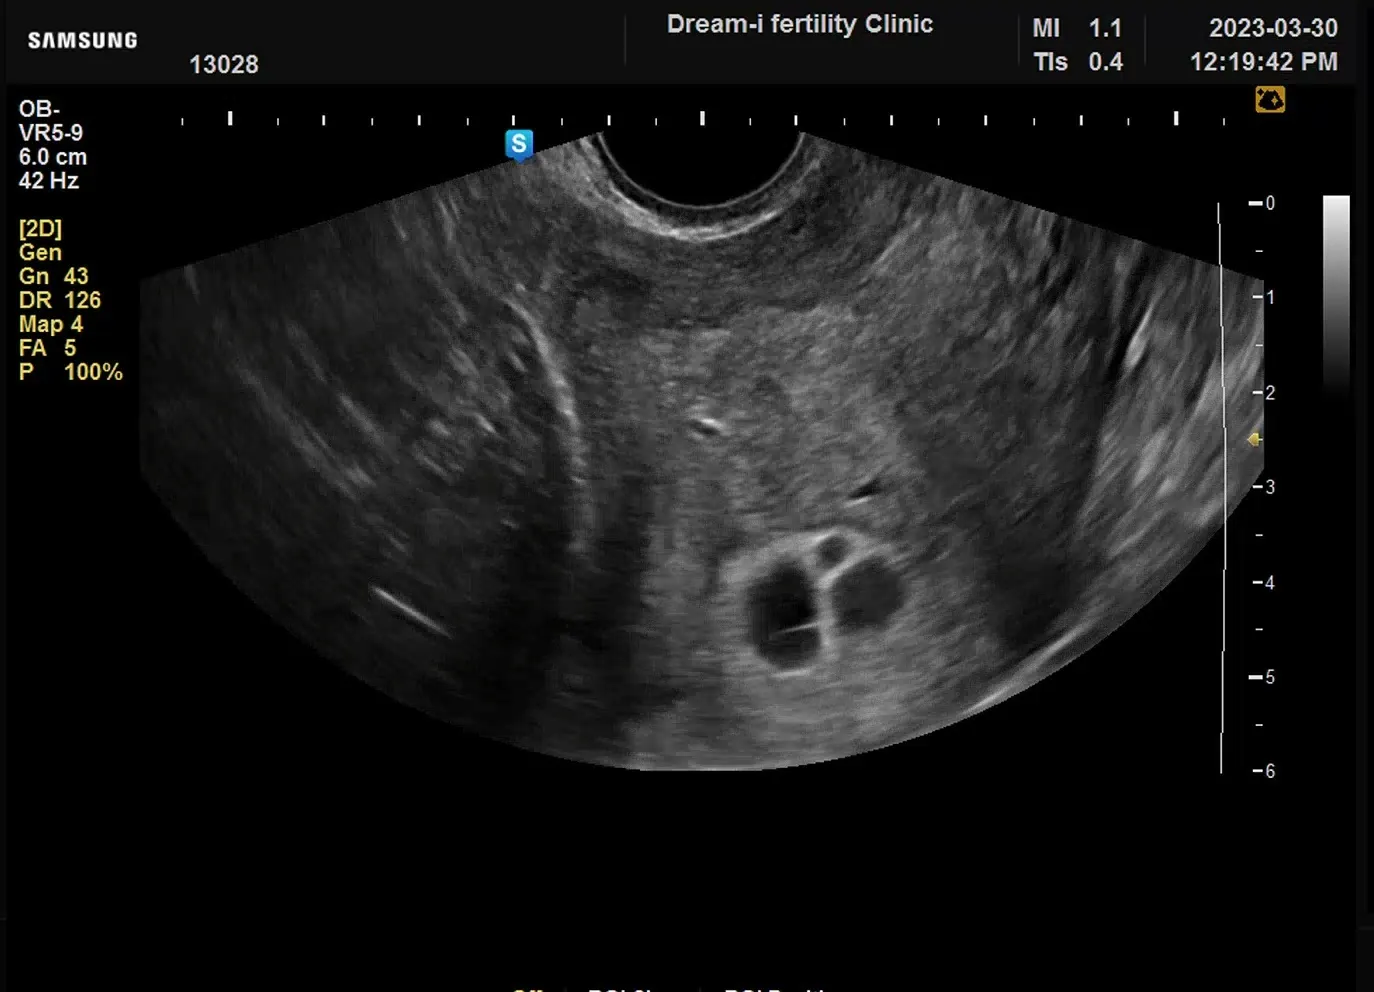Select the [2D] mode label

pyautogui.click(x=40, y=229)
